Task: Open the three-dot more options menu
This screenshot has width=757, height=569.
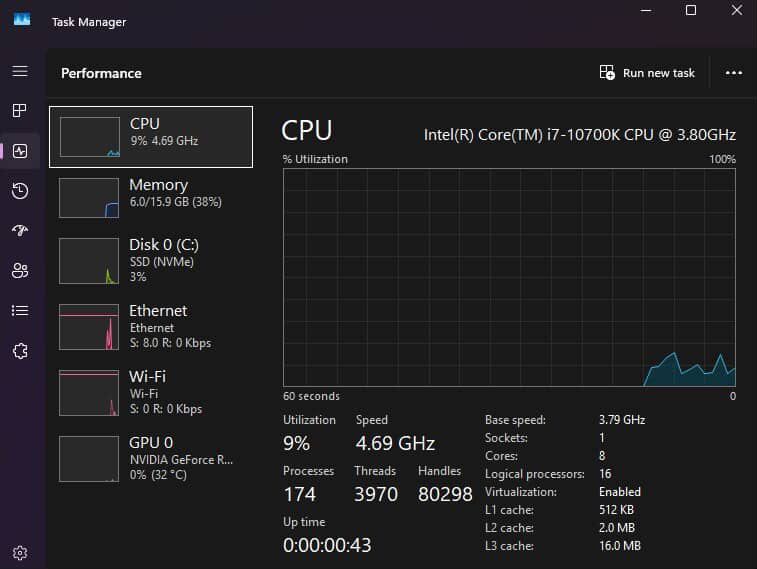Action: (733, 73)
